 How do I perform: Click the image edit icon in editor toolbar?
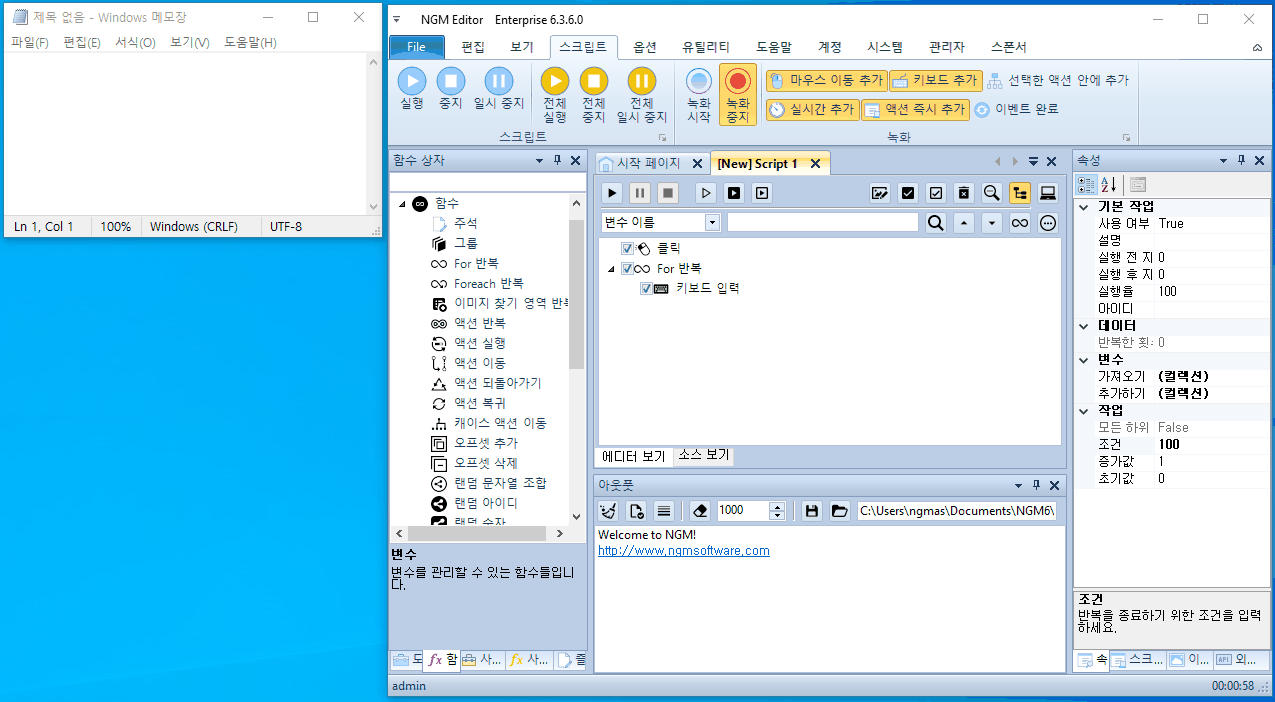point(880,193)
